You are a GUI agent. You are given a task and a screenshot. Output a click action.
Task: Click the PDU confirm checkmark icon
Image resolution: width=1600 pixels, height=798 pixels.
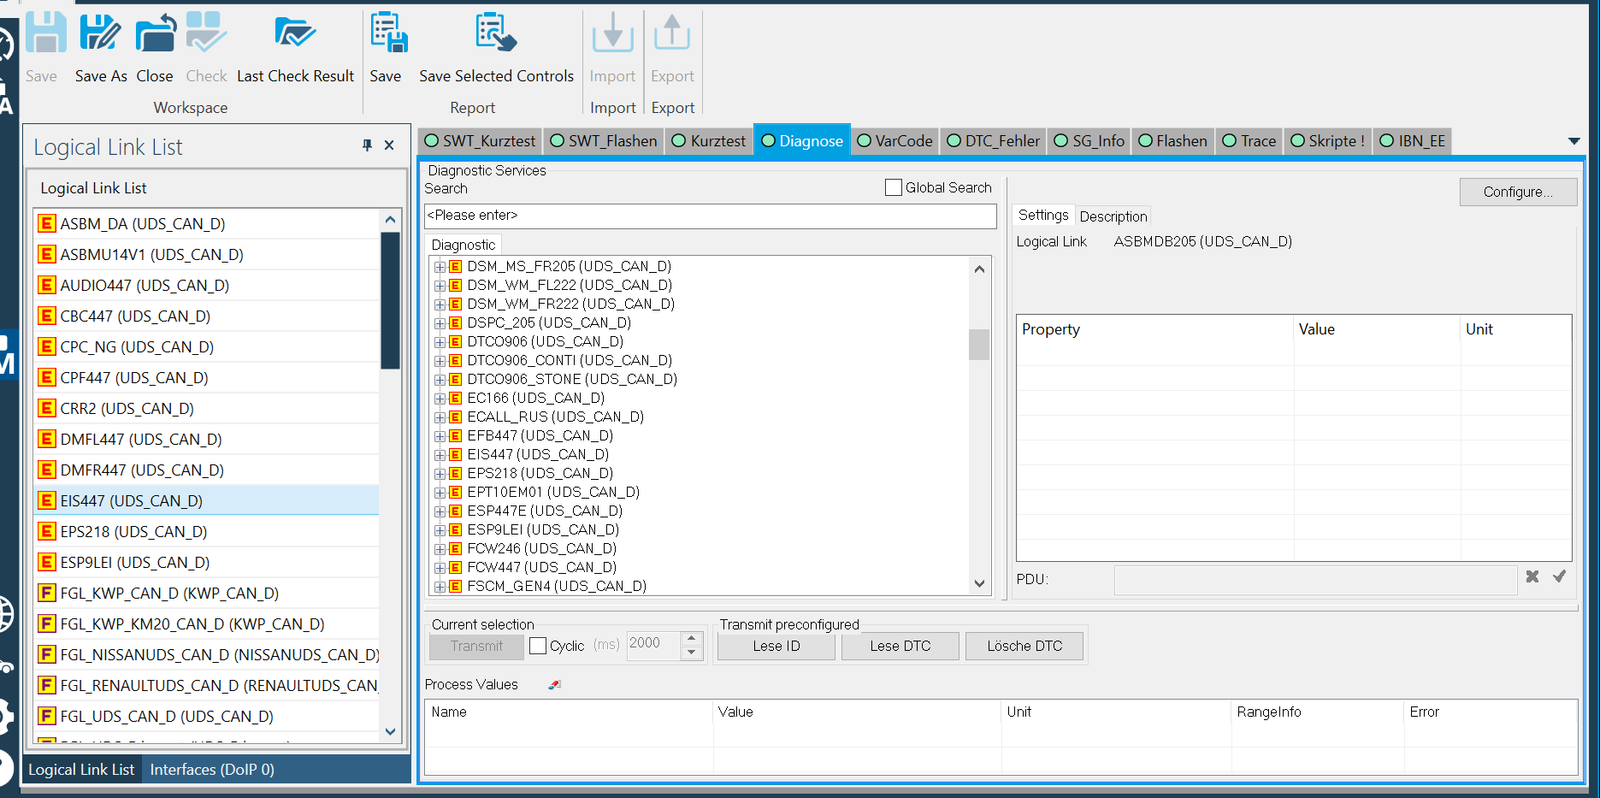click(1559, 577)
